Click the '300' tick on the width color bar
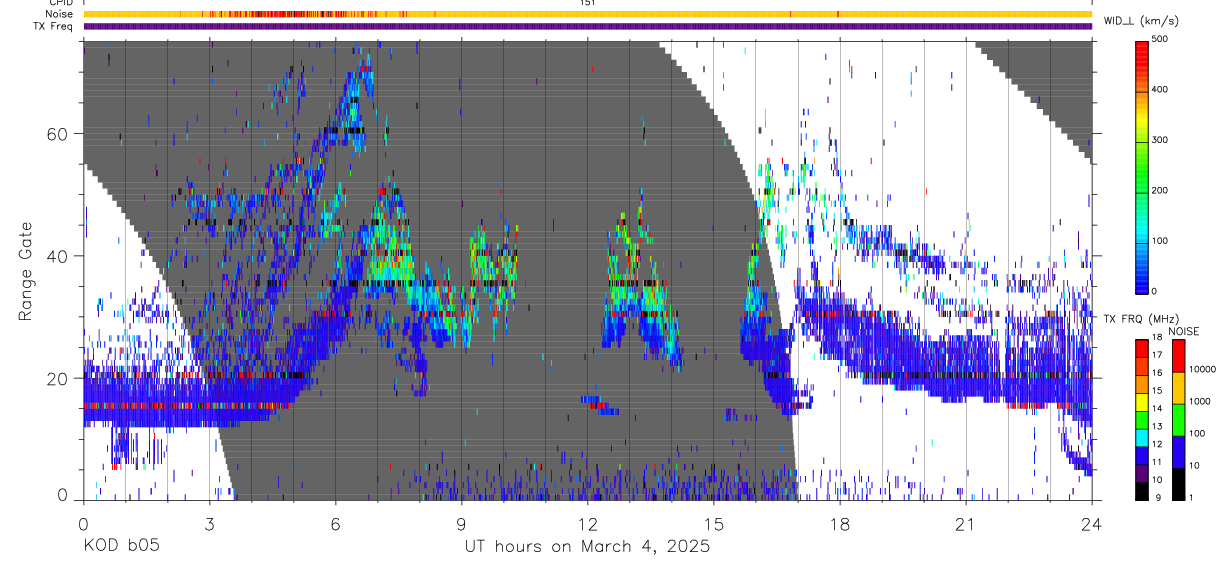Screen dimensions: 1228x567 point(1160,140)
